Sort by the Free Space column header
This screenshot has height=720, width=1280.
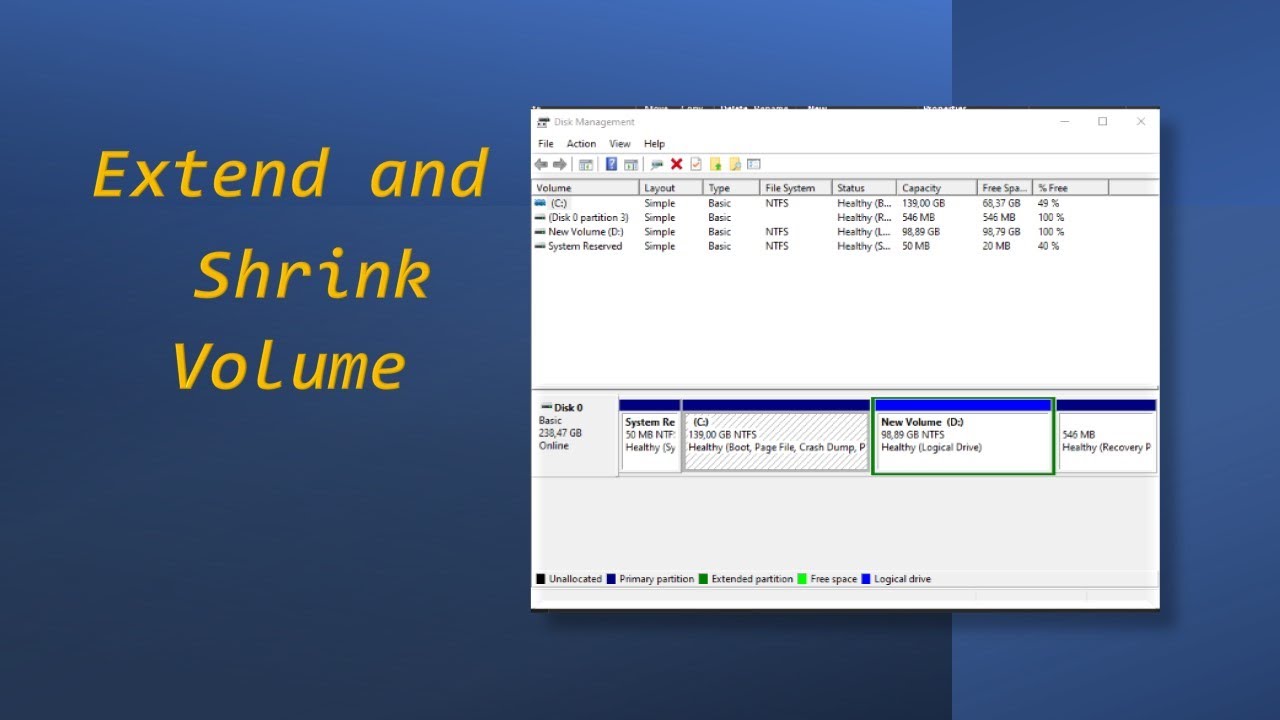1005,188
